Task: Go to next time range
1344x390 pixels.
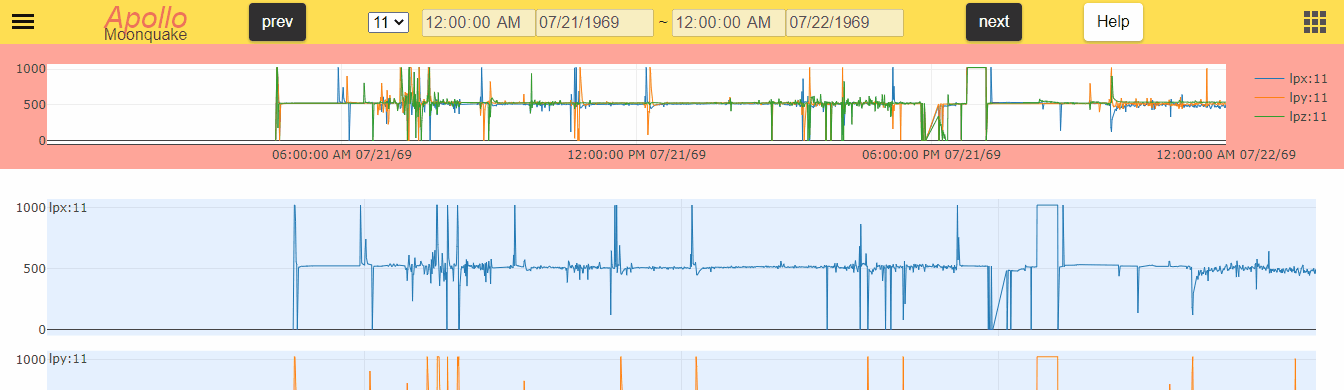Action: pyautogui.click(x=994, y=22)
